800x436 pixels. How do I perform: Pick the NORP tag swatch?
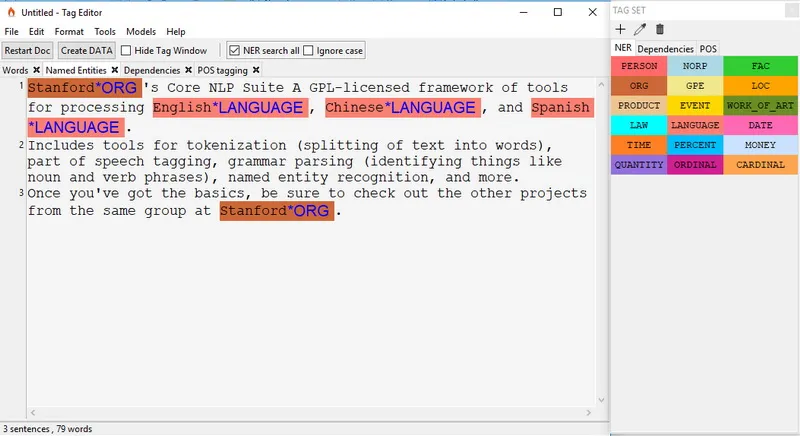695,66
